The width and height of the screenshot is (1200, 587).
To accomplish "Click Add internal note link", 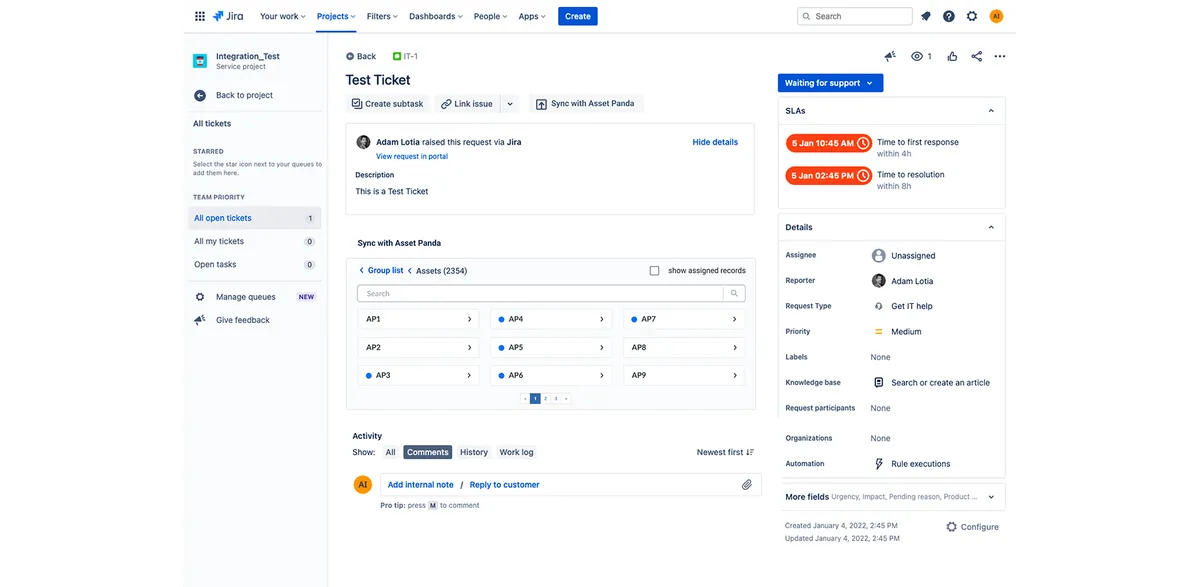I will [x=421, y=485].
